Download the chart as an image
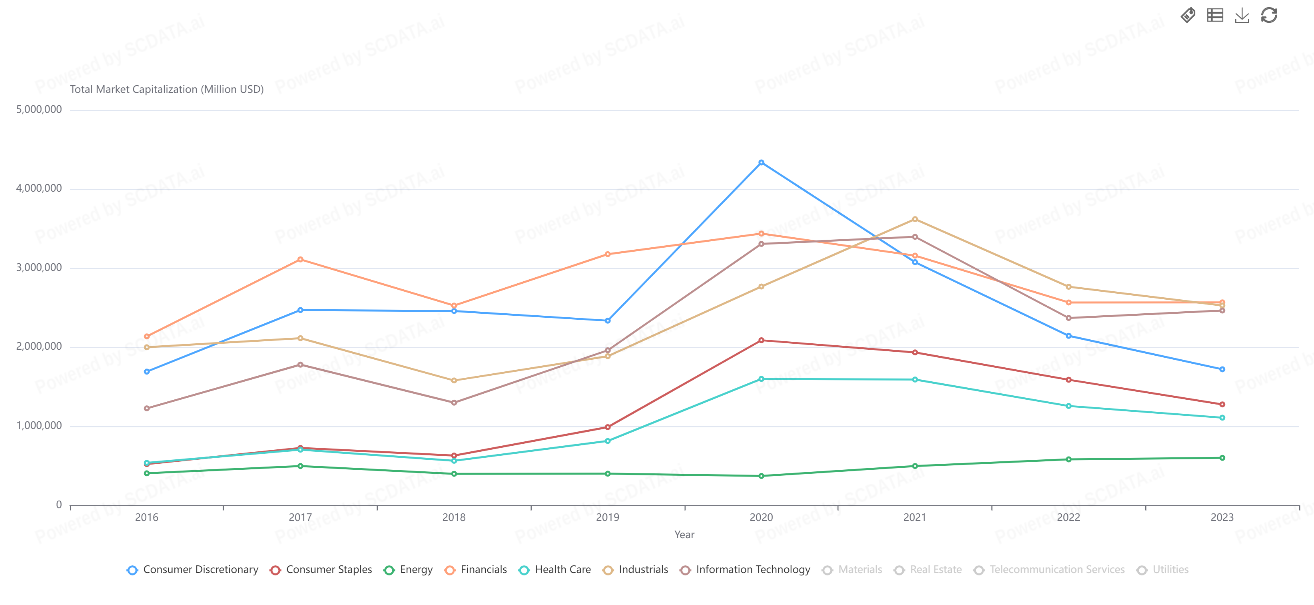This screenshot has height=605, width=1314. pyautogui.click(x=1242, y=15)
